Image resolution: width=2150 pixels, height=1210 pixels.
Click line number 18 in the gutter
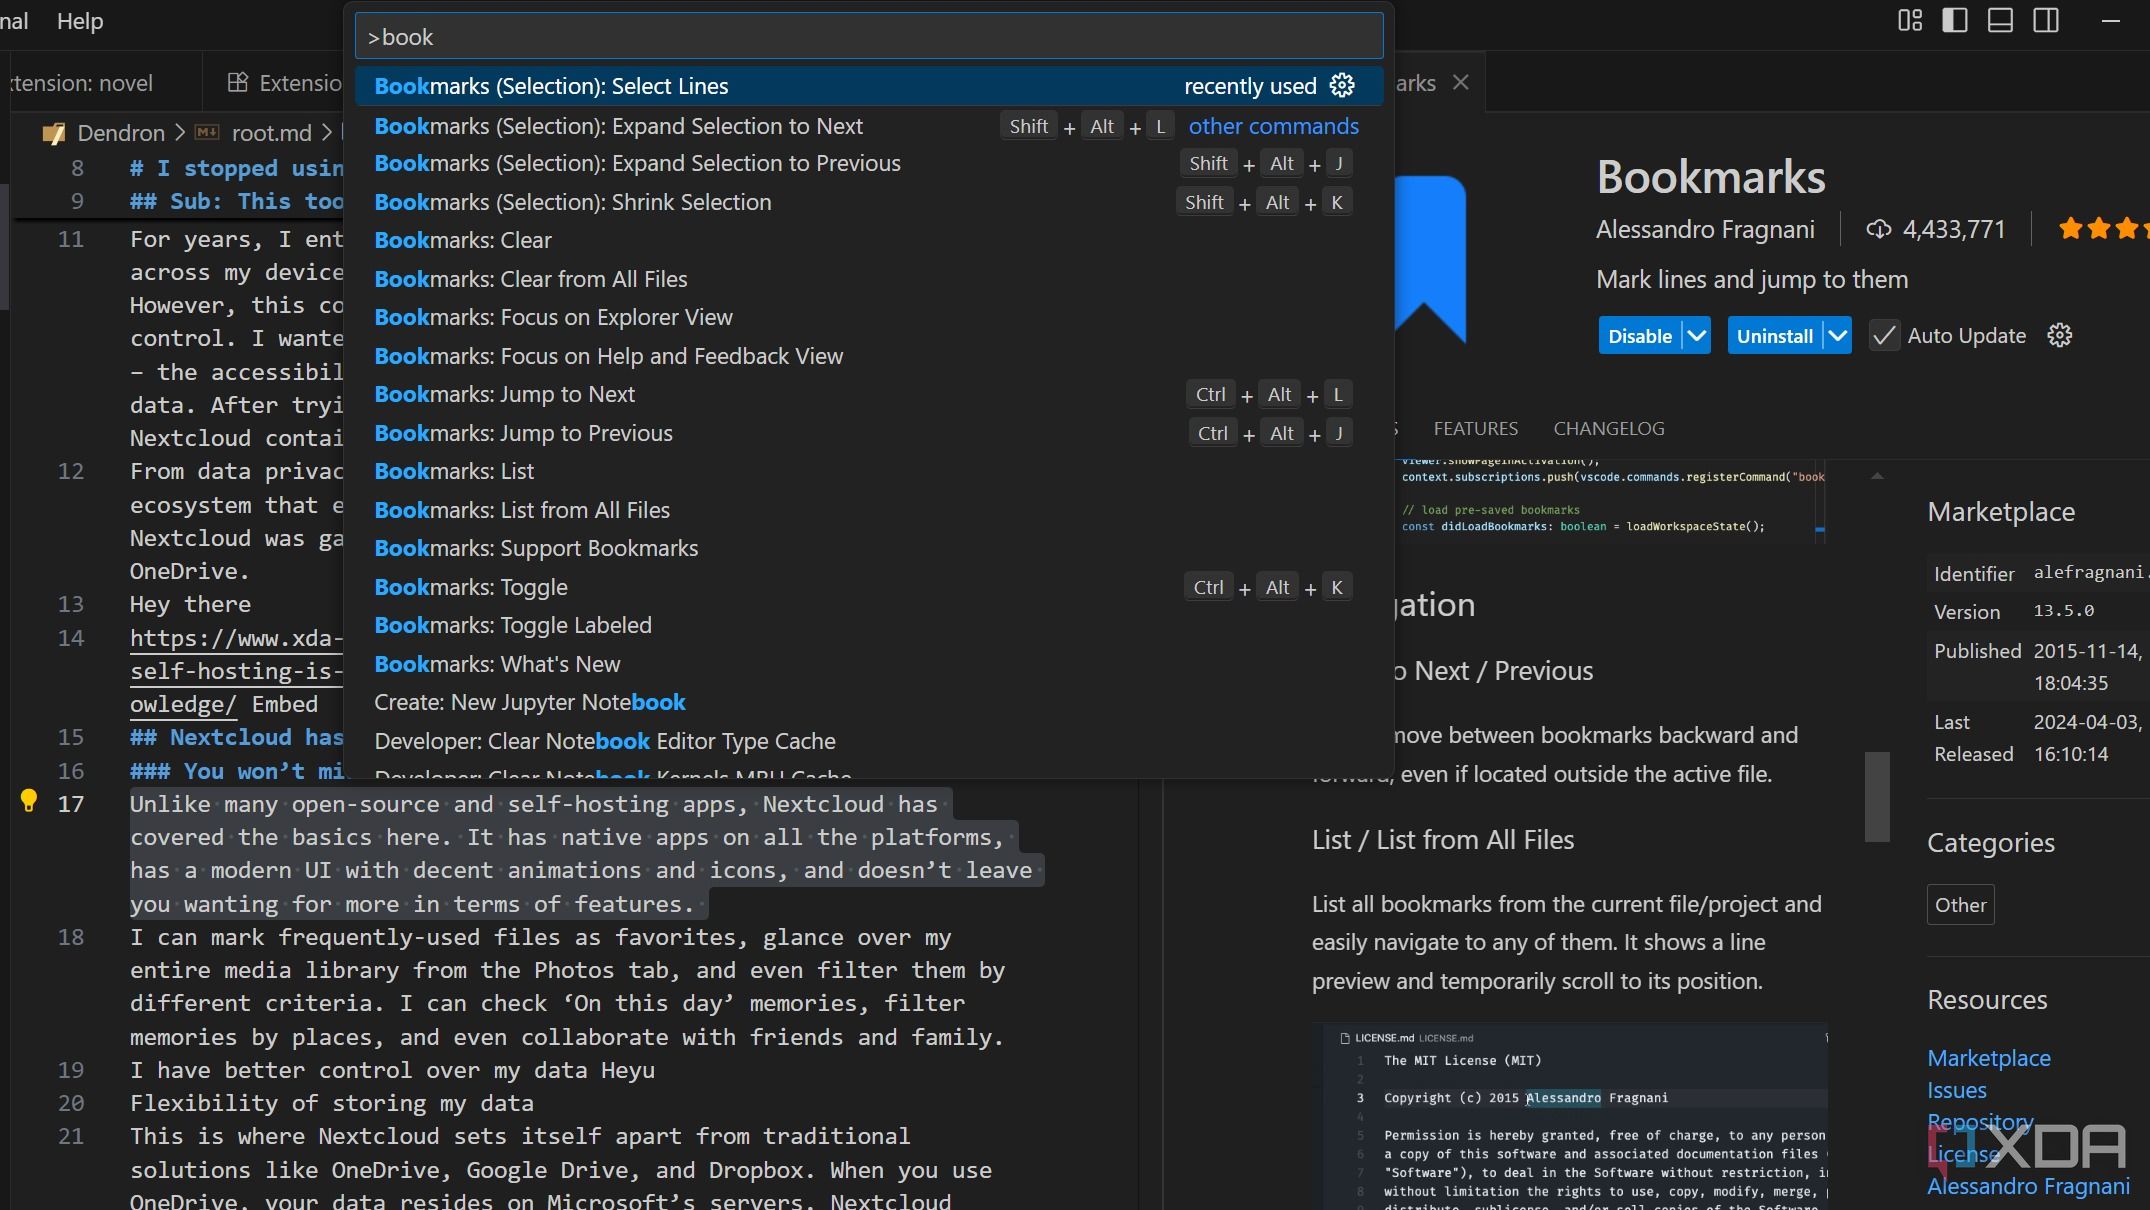(71, 937)
